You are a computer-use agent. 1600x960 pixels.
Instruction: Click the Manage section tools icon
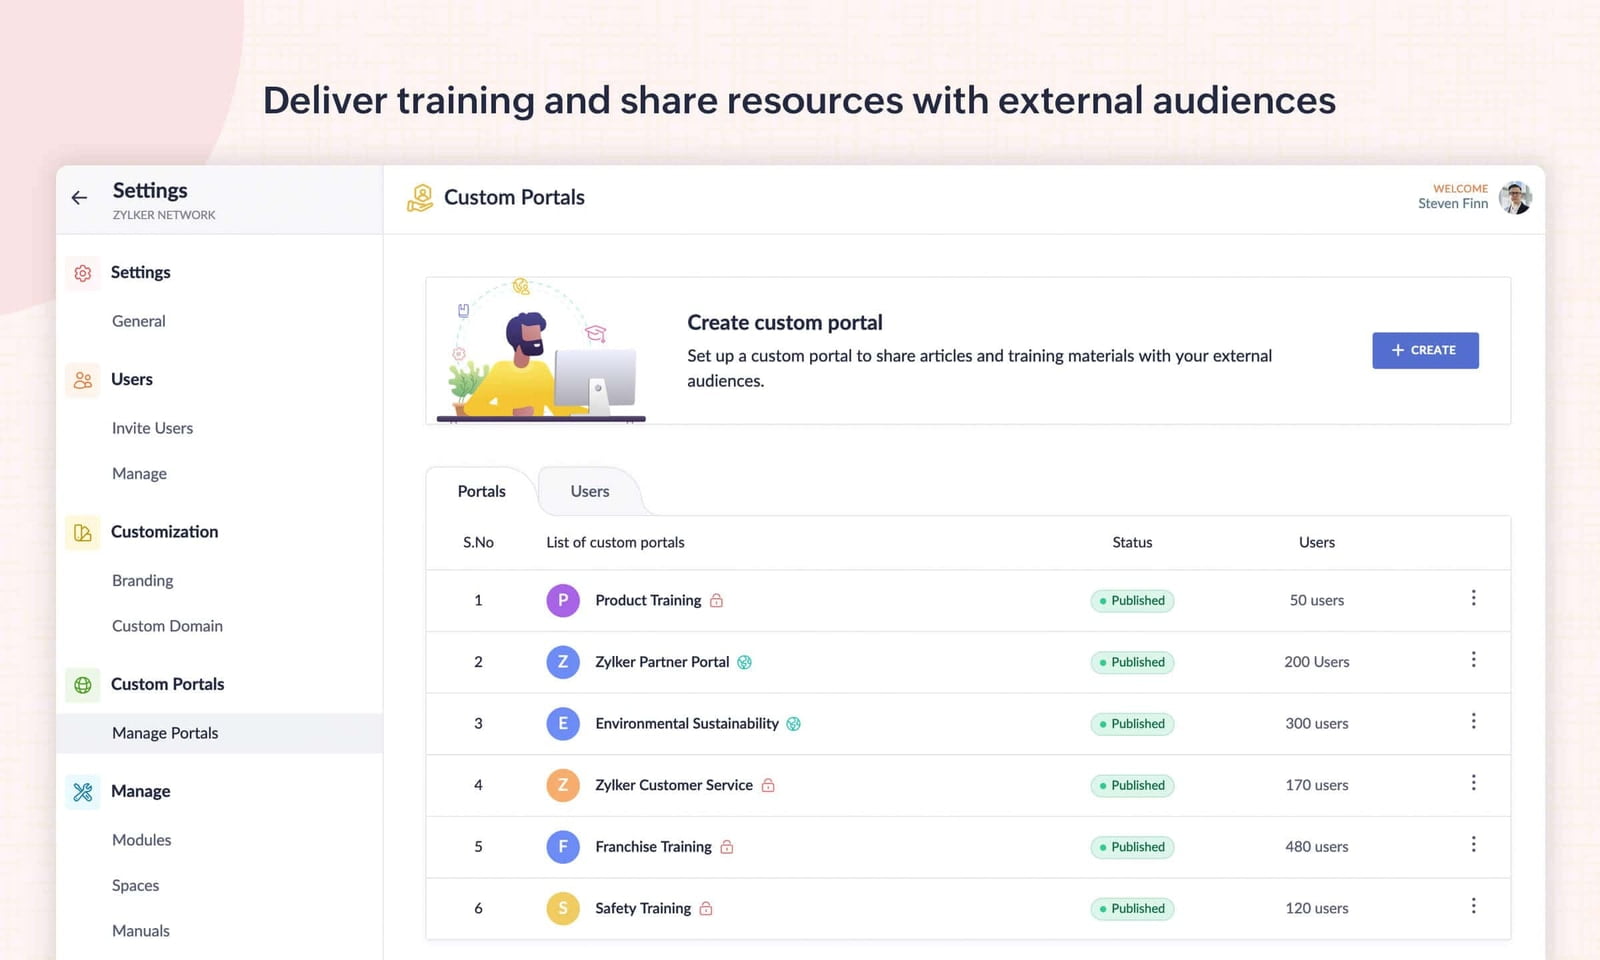click(83, 792)
